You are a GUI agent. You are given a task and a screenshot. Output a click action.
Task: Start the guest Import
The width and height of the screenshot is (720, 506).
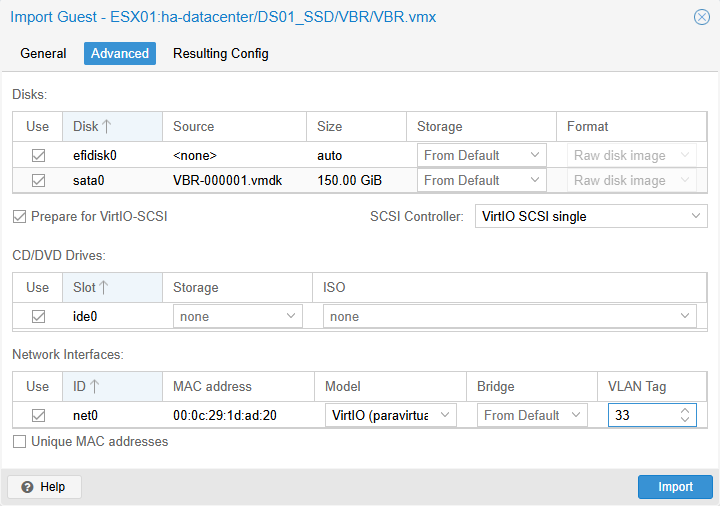(675, 487)
